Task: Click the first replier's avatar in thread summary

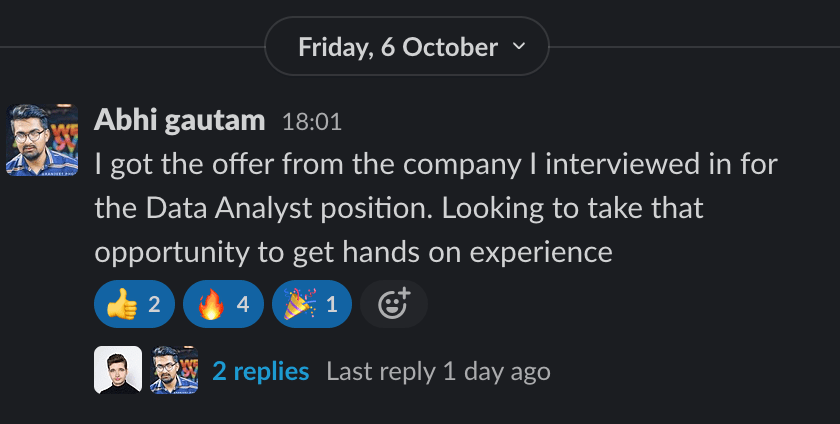Action: click(x=117, y=370)
